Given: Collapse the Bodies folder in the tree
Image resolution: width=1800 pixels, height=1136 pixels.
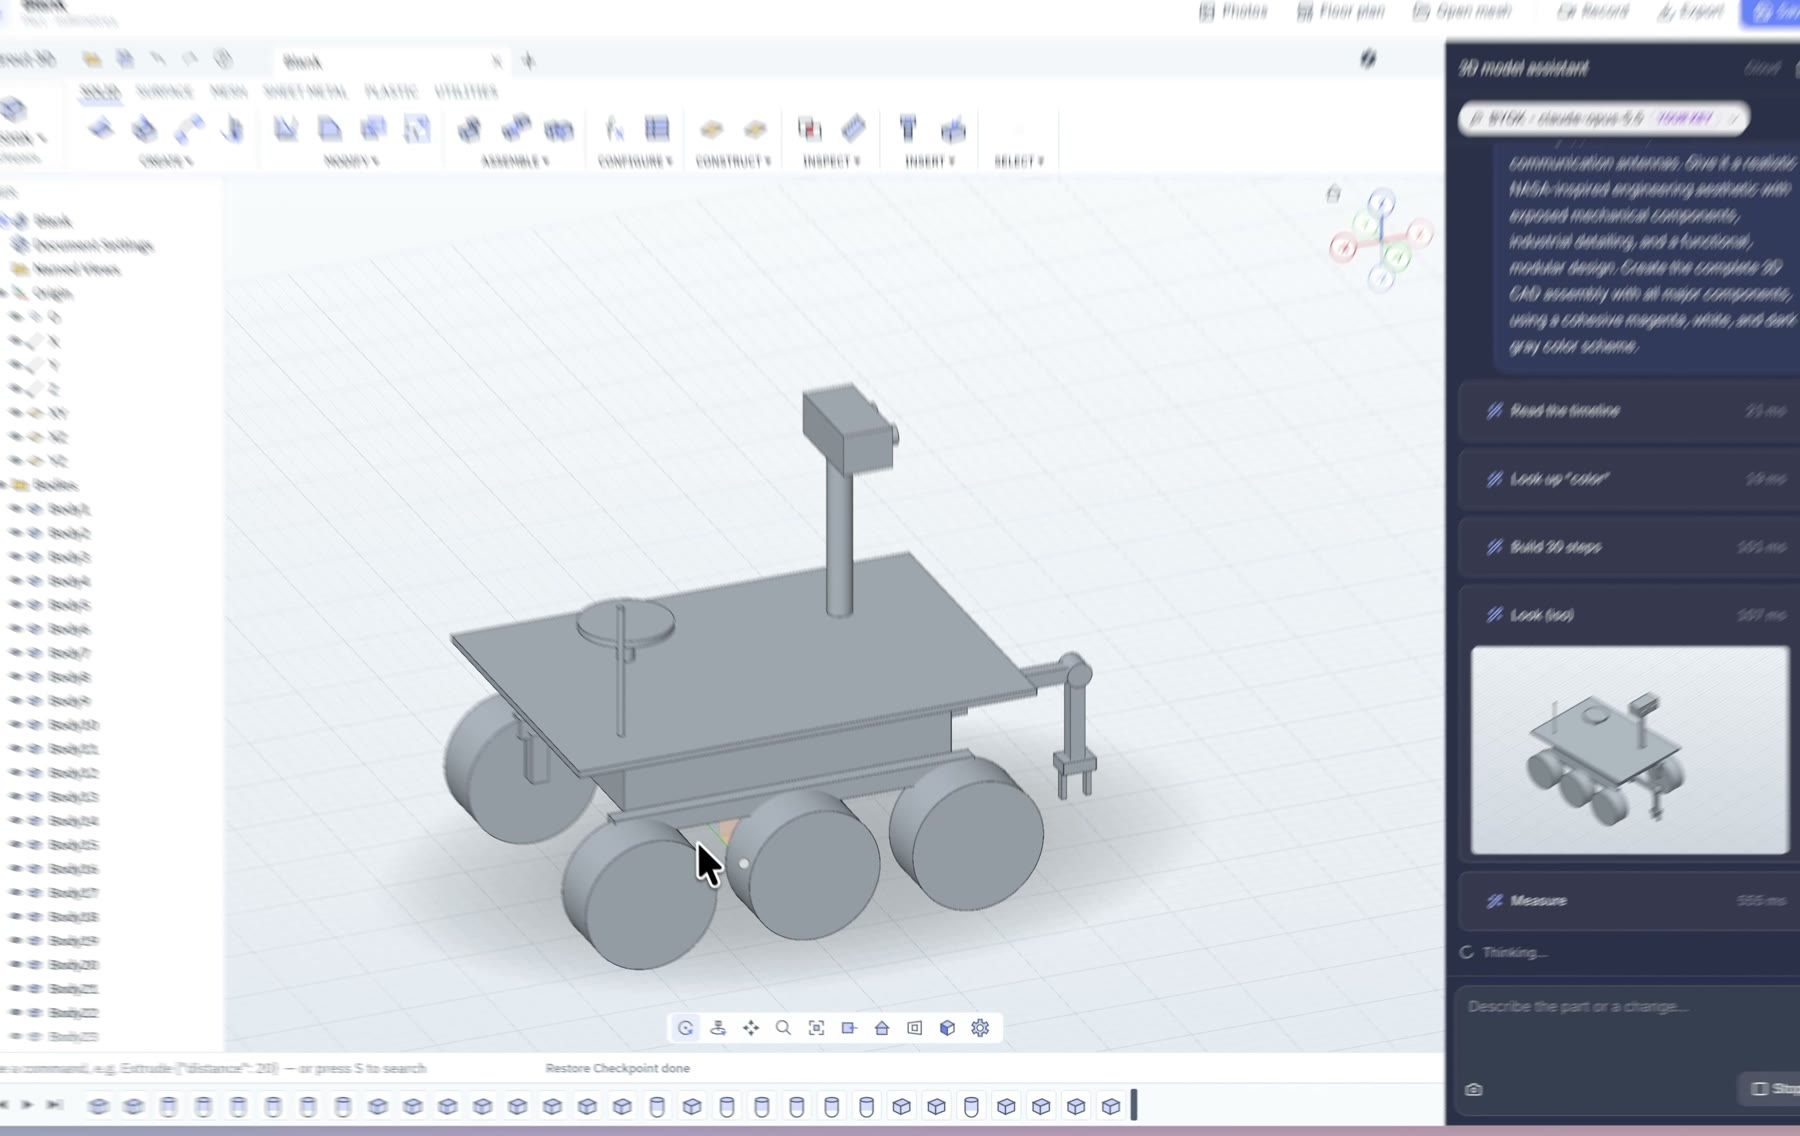Looking at the screenshot, I should 5,485.
